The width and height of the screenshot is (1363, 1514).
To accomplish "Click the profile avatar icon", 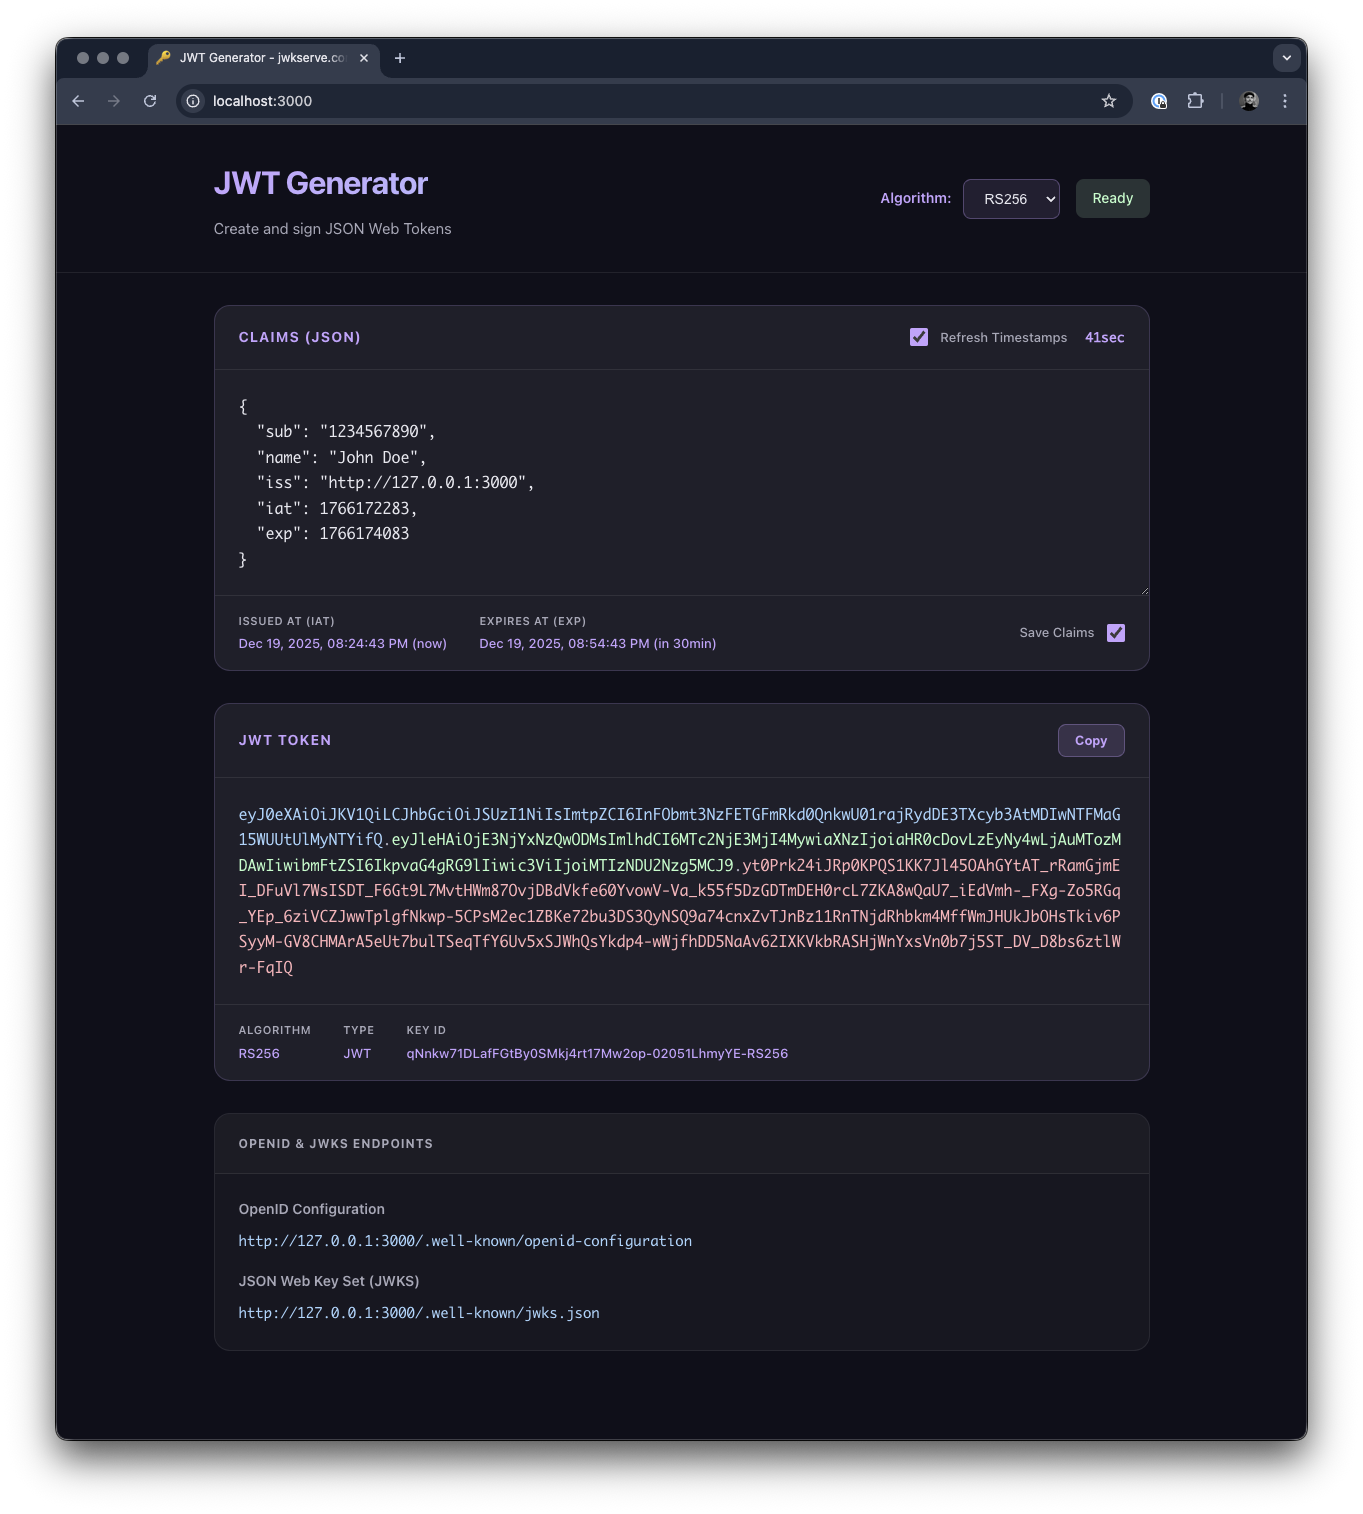I will pyautogui.click(x=1247, y=101).
